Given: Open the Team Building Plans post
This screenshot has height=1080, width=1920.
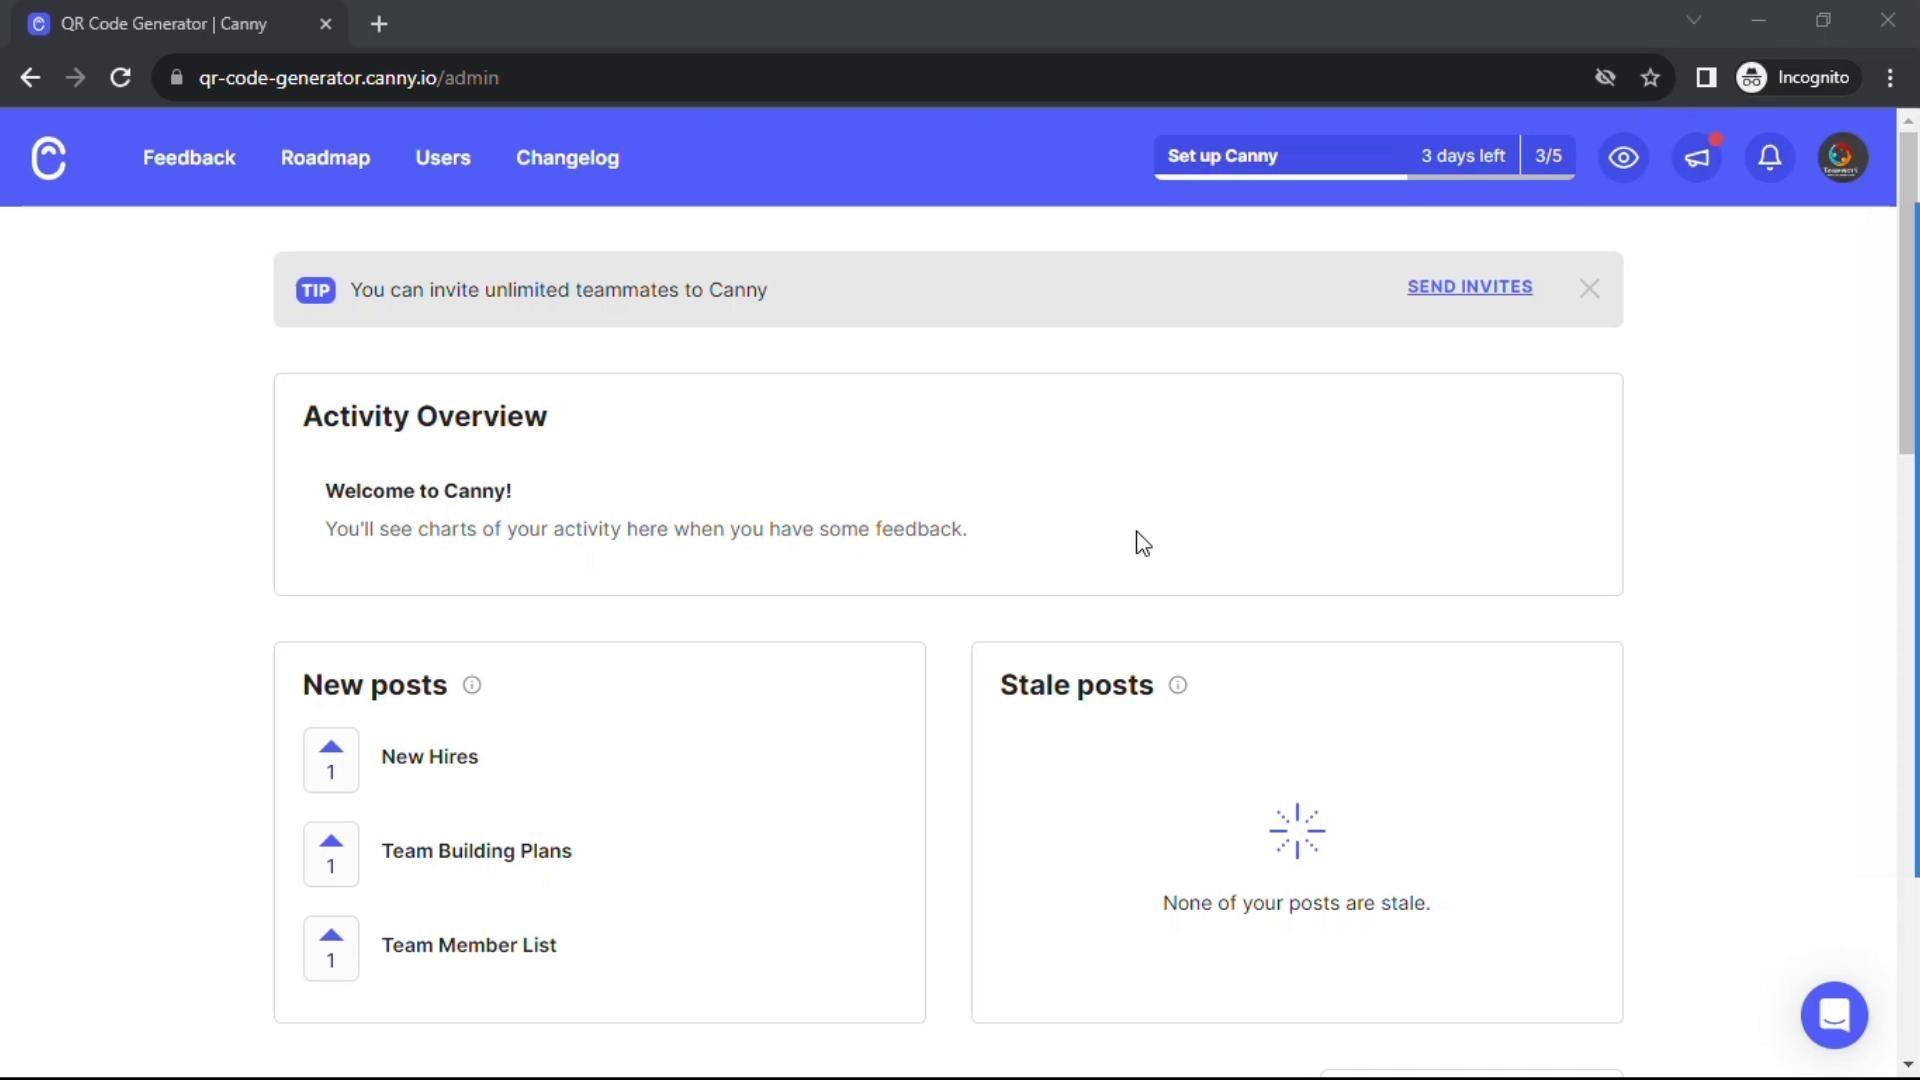Looking at the screenshot, I should click(x=476, y=851).
